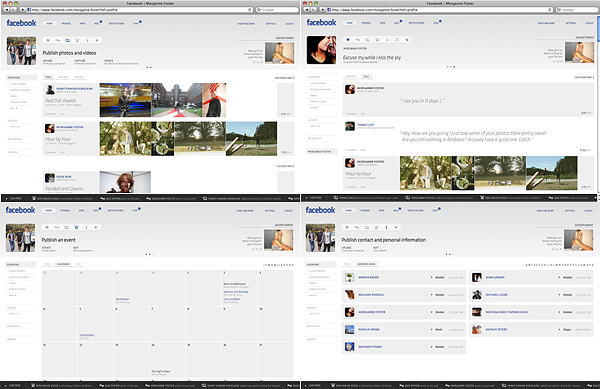Viewport: 600px width, 389px height.
Task: Click Hide Publisher in the photos page
Action: click(x=246, y=24)
